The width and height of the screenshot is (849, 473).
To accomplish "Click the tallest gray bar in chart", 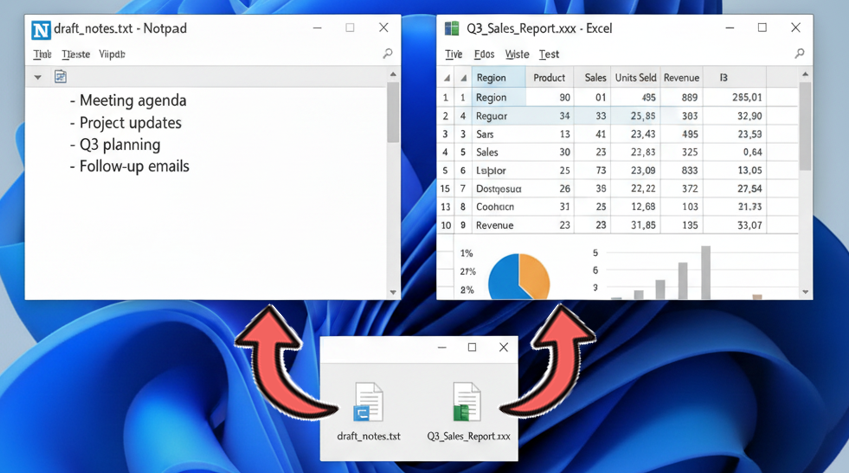I will tap(705, 272).
